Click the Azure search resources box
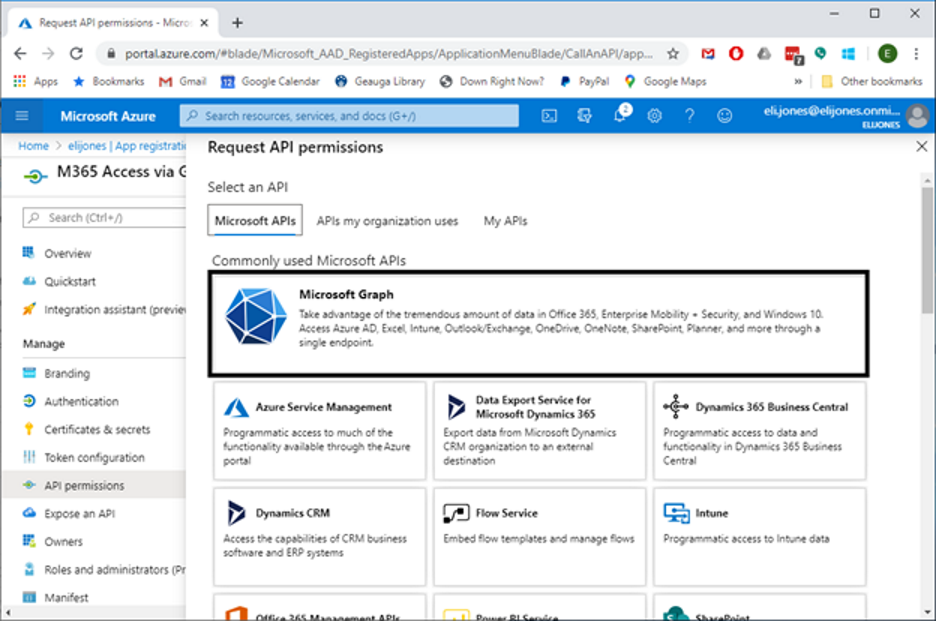 [x=350, y=116]
